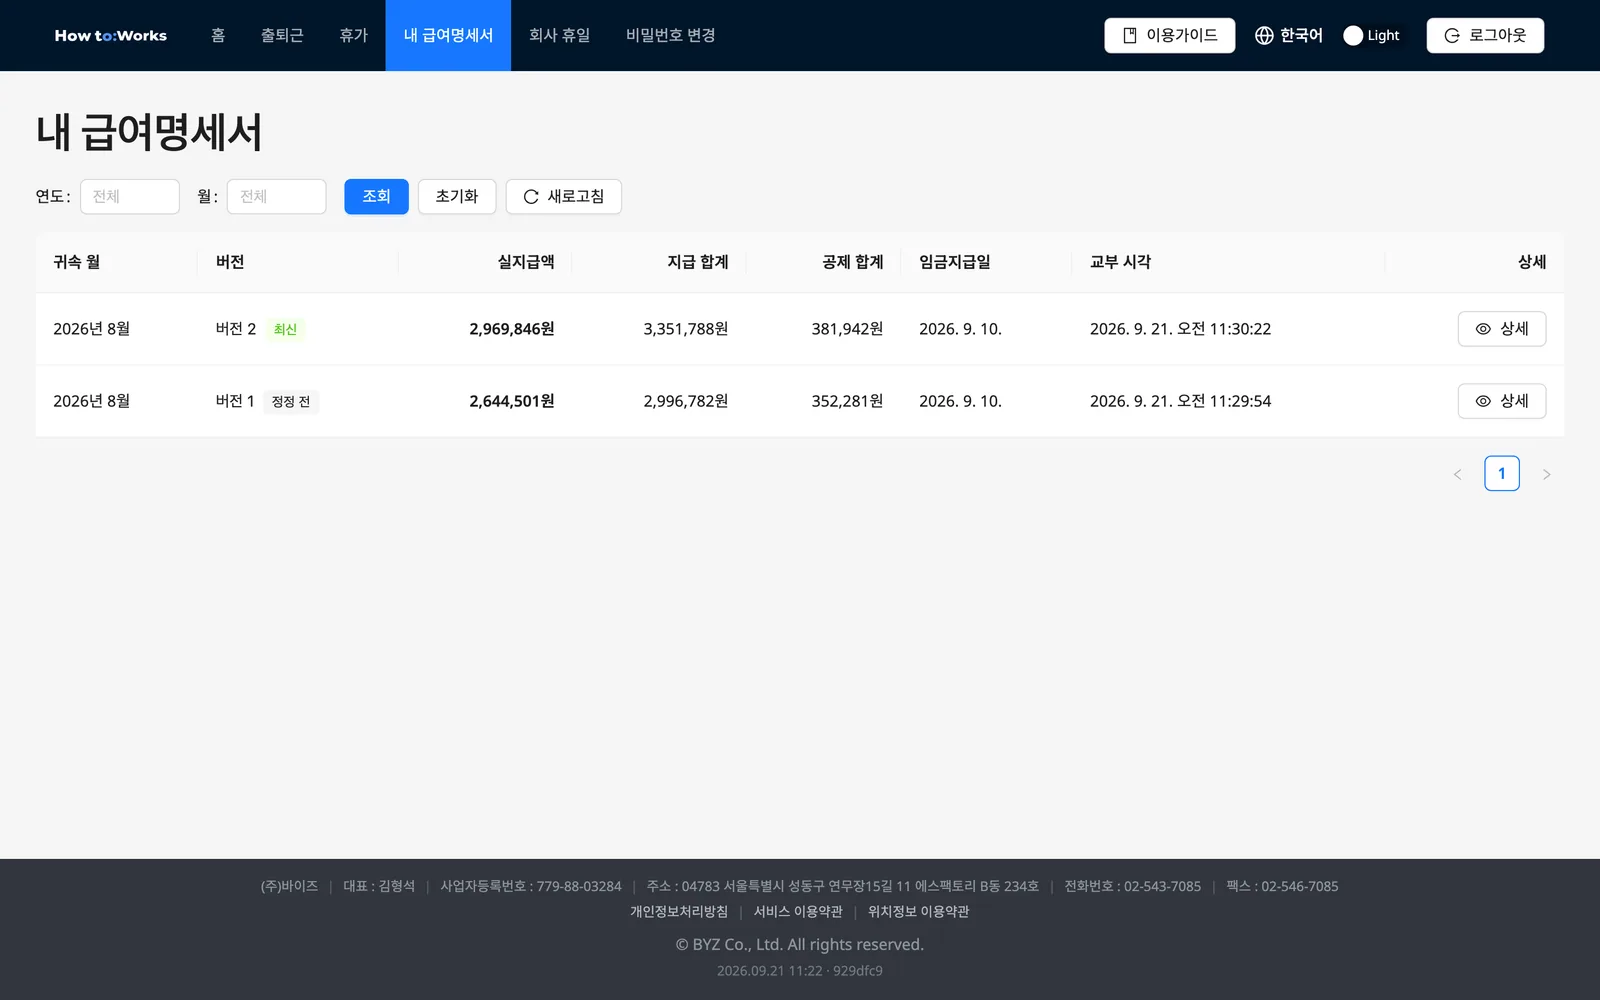Click the How to:Works logo
This screenshot has width=1600, height=1000.
[x=111, y=35]
